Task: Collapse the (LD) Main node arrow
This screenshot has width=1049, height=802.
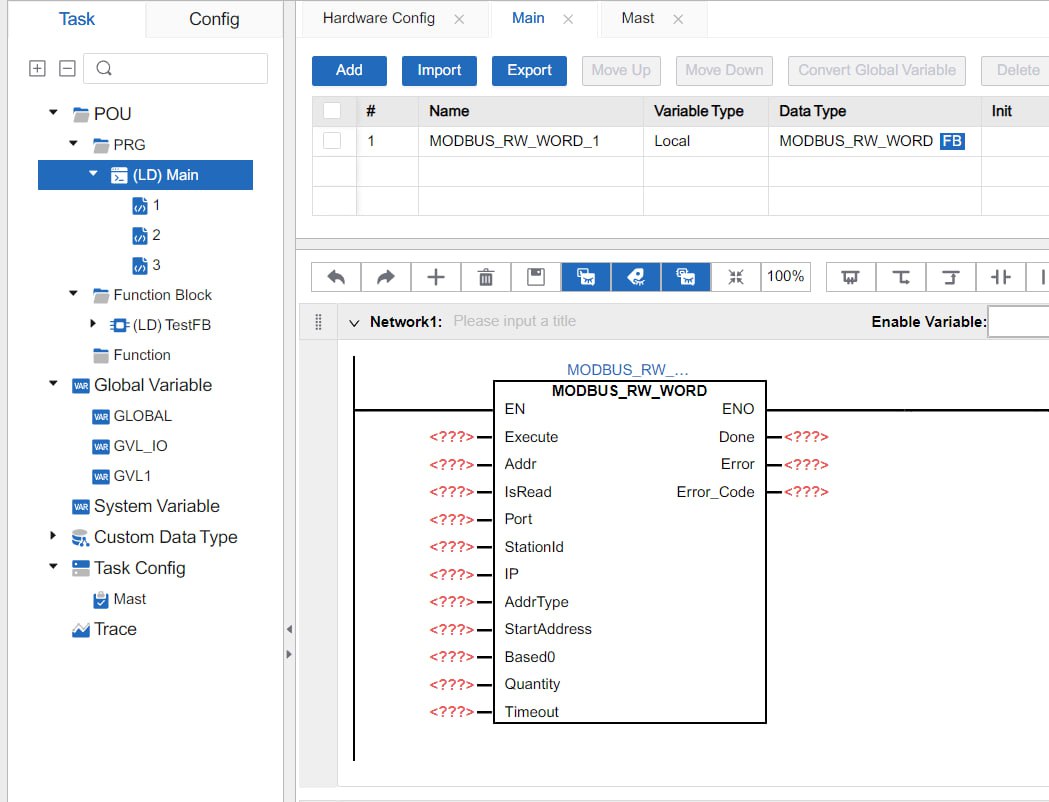Action: 93,174
